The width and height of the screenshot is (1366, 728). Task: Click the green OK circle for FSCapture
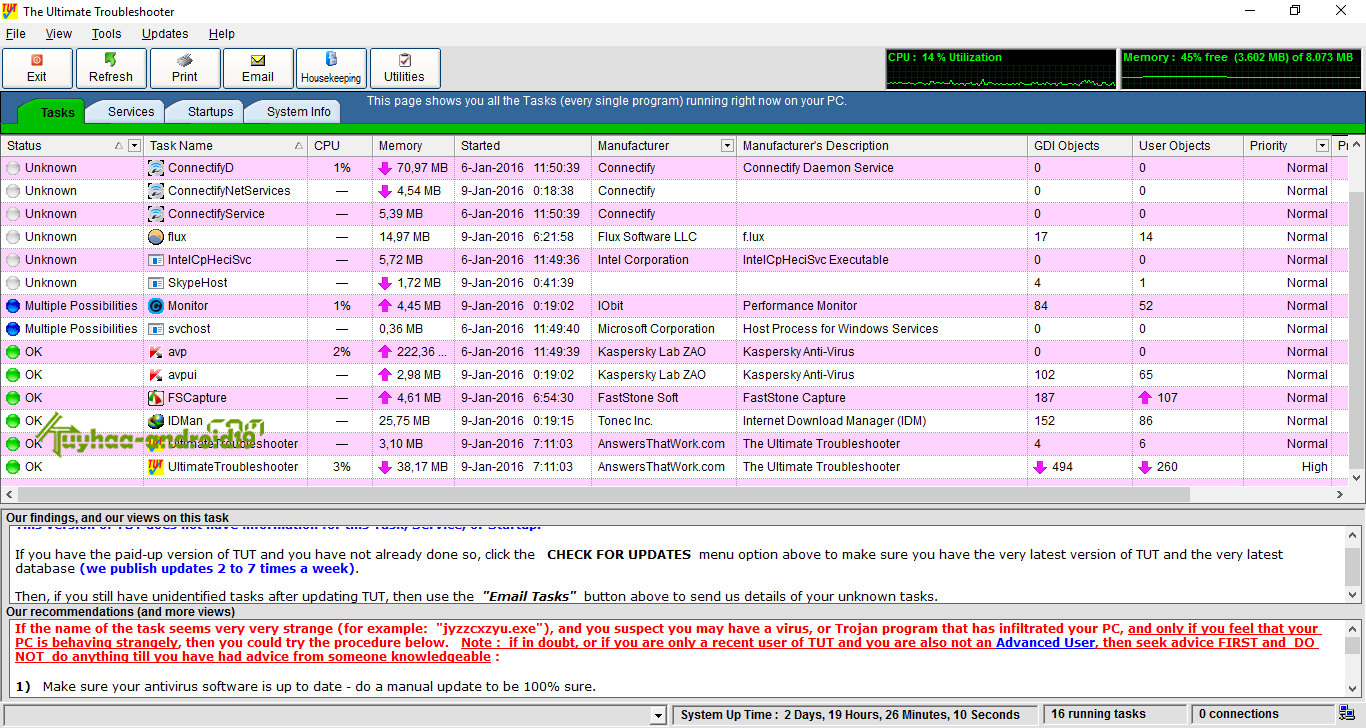tap(13, 398)
